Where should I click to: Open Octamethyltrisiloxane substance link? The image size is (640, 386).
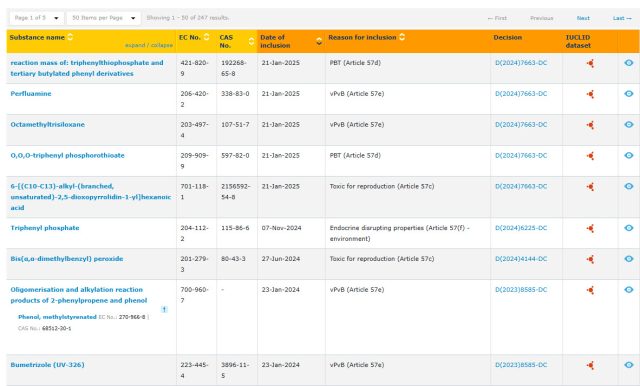coord(48,124)
